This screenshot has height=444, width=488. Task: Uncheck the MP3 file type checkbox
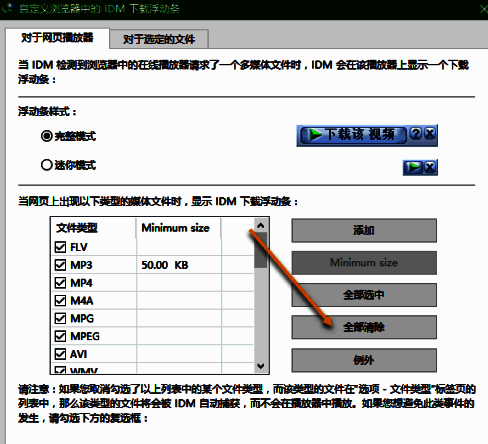(60, 265)
